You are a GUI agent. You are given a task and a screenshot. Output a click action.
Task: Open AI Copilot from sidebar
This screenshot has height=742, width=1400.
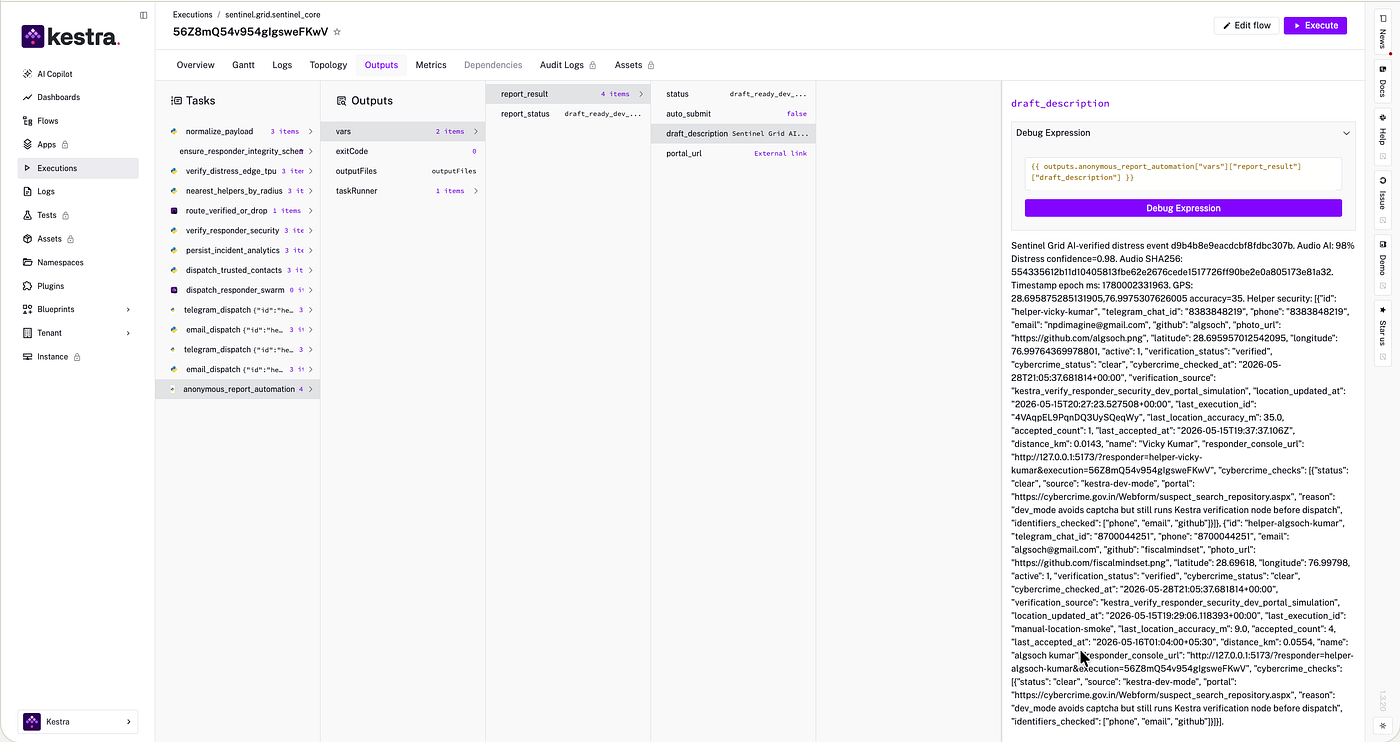point(55,74)
